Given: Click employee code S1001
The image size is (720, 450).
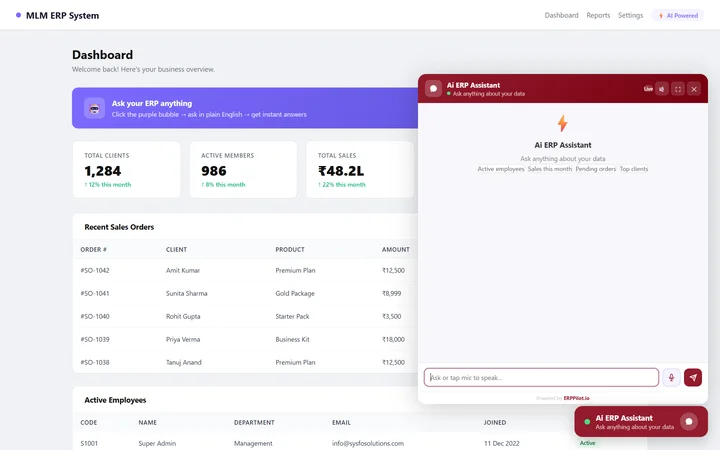Looking at the screenshot, I should [x=89, y=444].
